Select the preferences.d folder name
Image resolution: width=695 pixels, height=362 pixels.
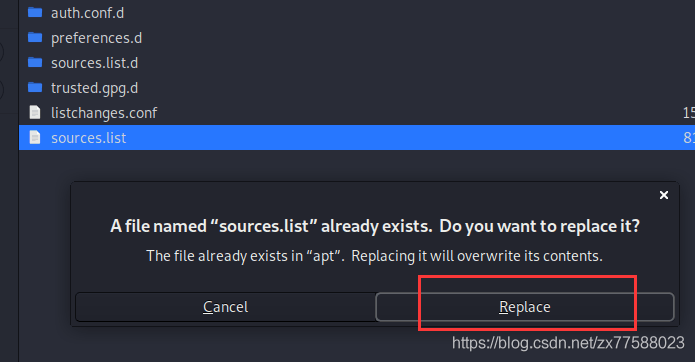[x=97, y=39]
